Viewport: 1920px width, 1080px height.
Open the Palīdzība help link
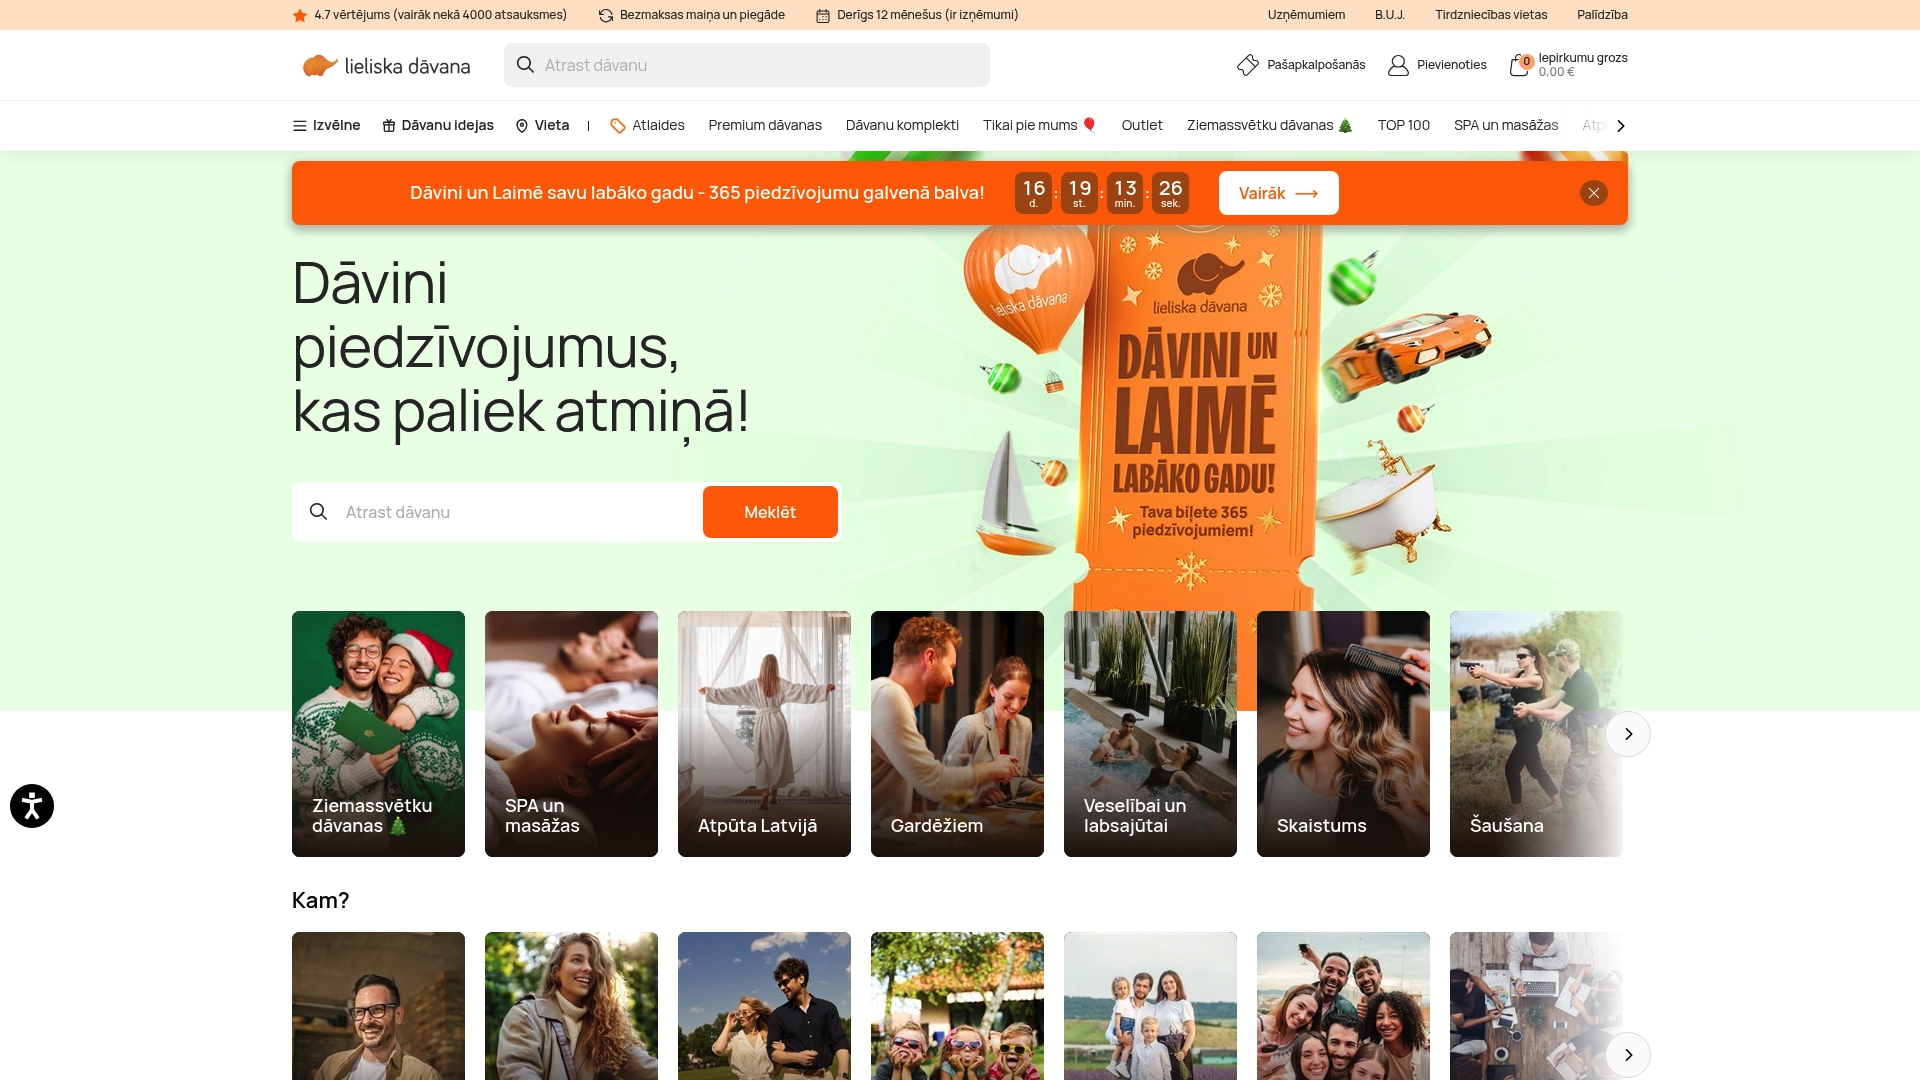click(1602, 15)
